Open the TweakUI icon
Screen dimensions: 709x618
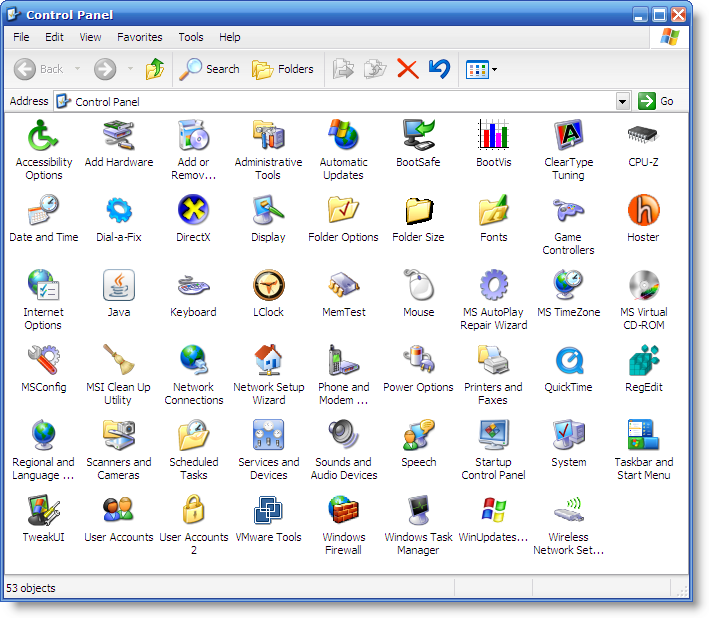[x=43, y=510]
